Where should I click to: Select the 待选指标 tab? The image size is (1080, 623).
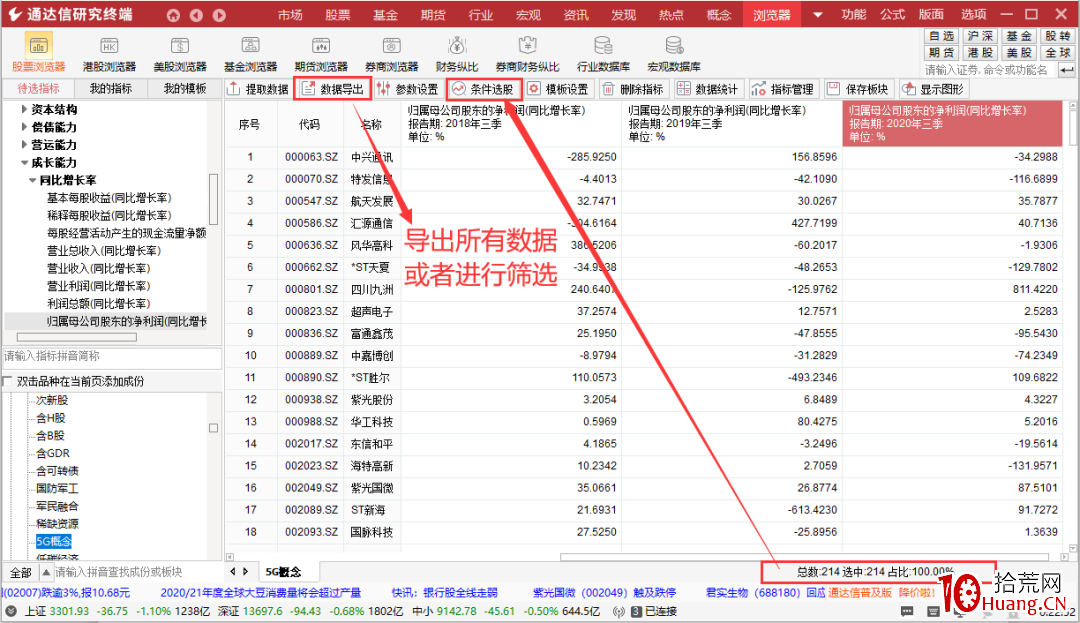(38, 88)
